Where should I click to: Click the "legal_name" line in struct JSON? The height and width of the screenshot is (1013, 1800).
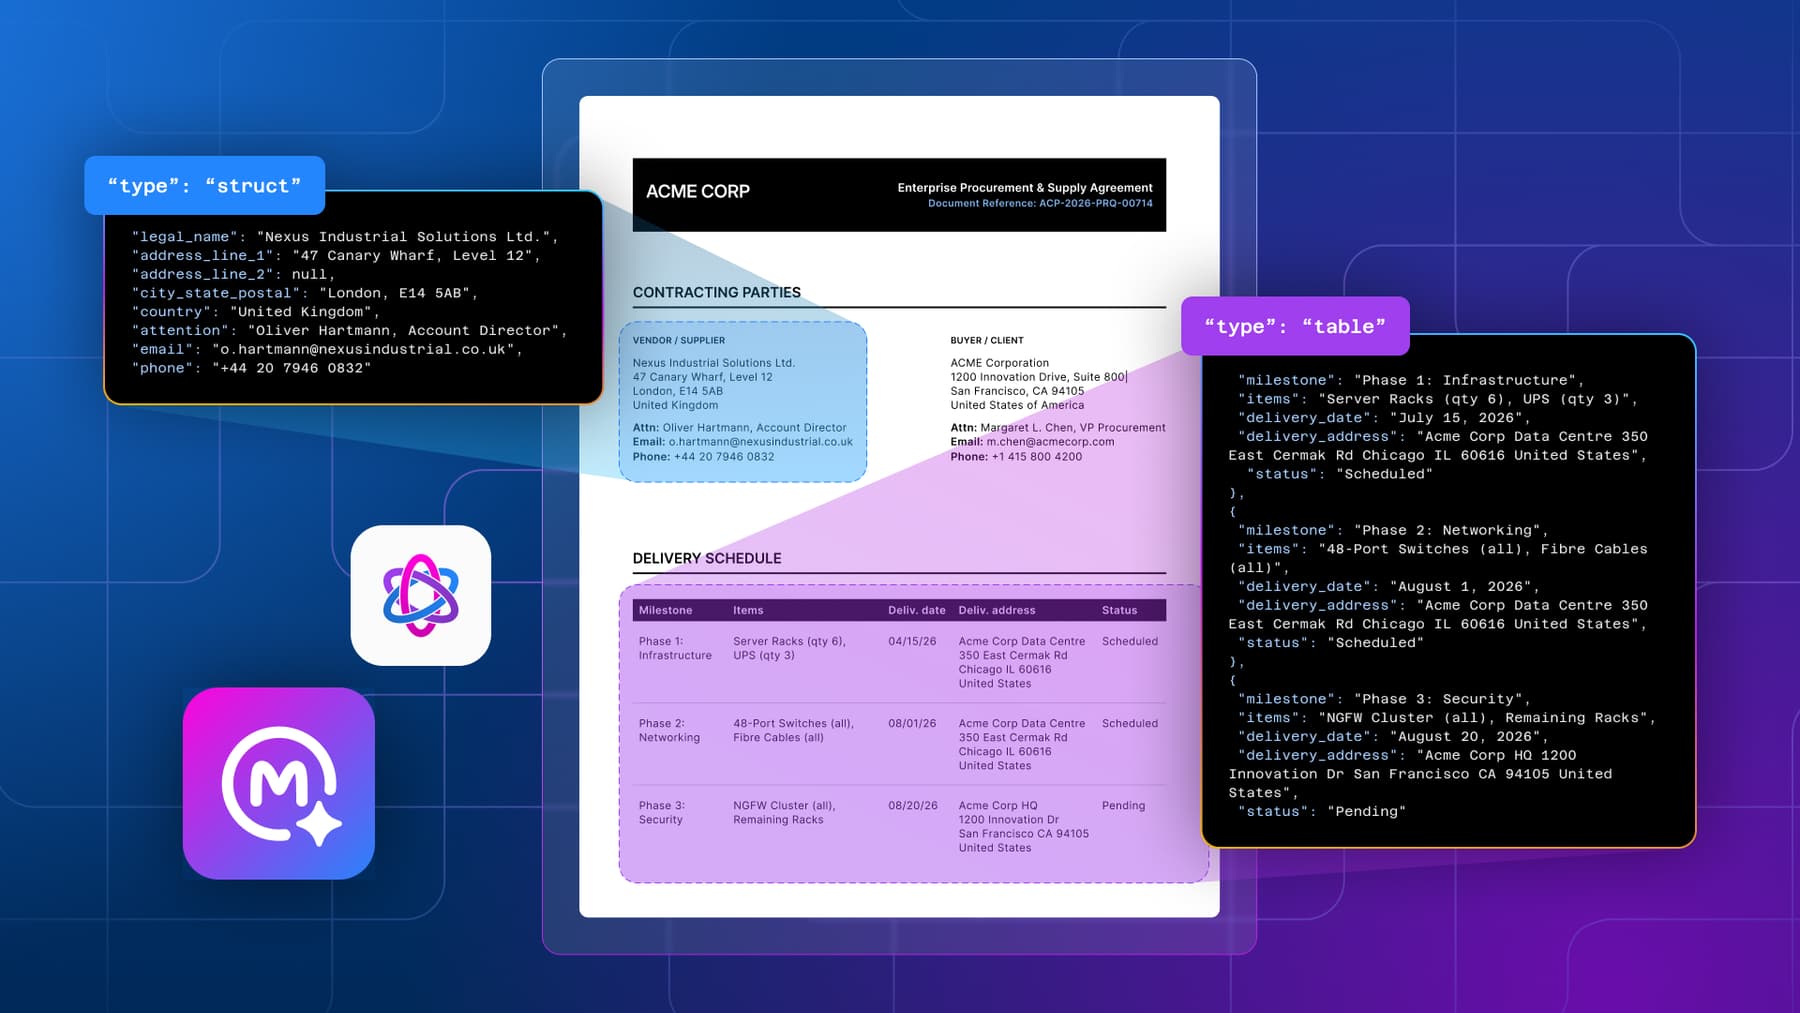[x=345, y=237]
